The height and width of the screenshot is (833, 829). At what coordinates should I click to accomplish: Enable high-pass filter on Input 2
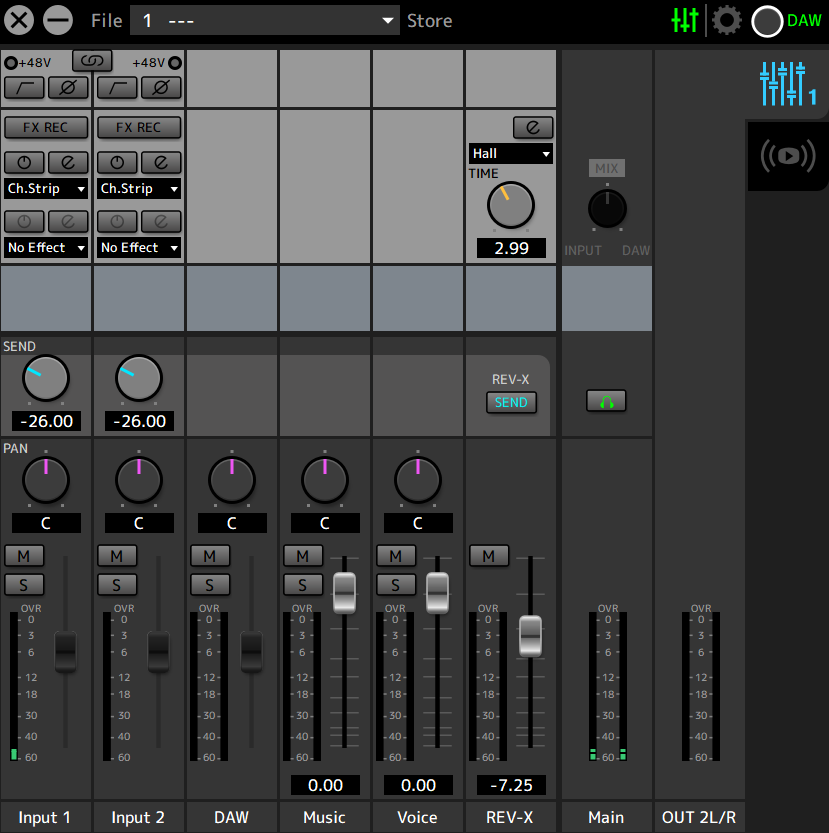[x=117, y=88]
